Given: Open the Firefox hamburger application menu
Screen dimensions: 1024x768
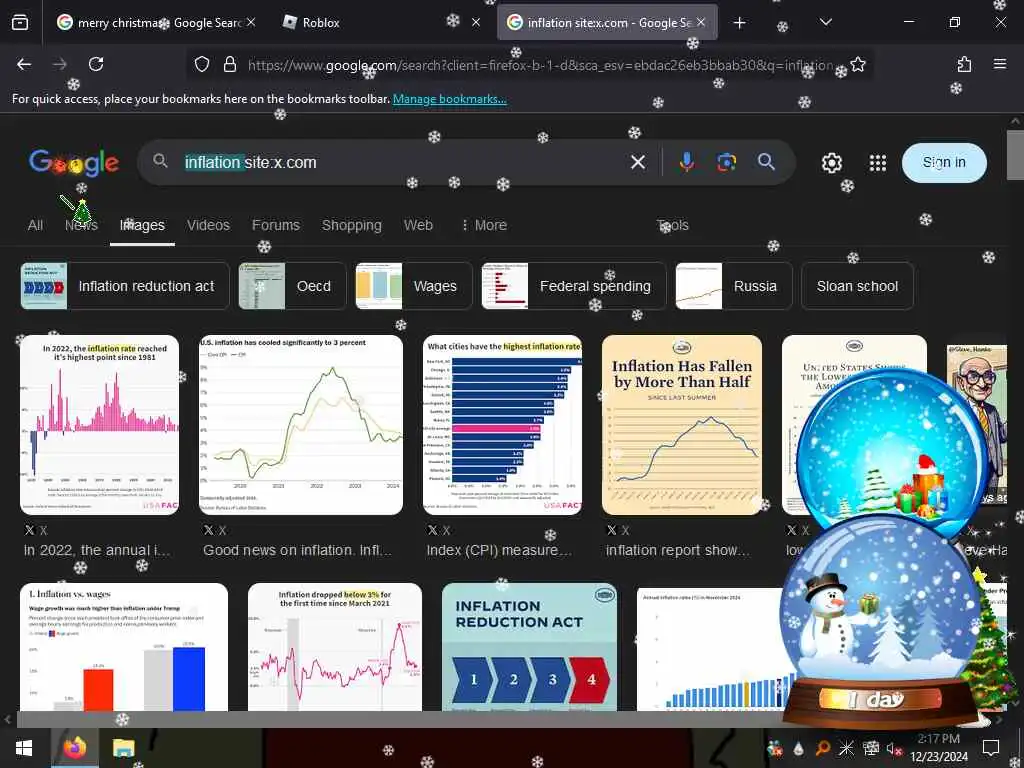Looking at the screenshot, I should click(x=1000, y=64).
